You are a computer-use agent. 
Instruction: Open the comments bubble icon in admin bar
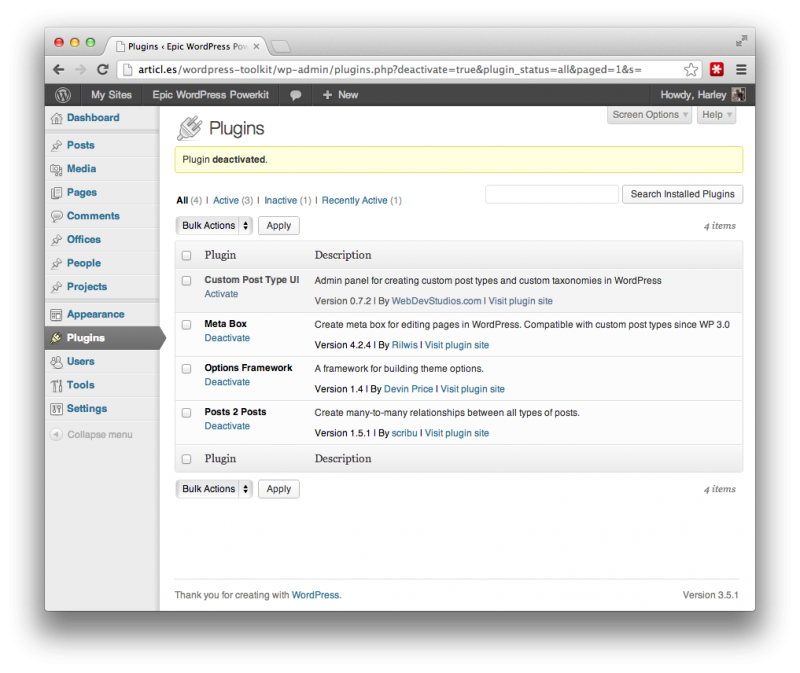point(295,95)
